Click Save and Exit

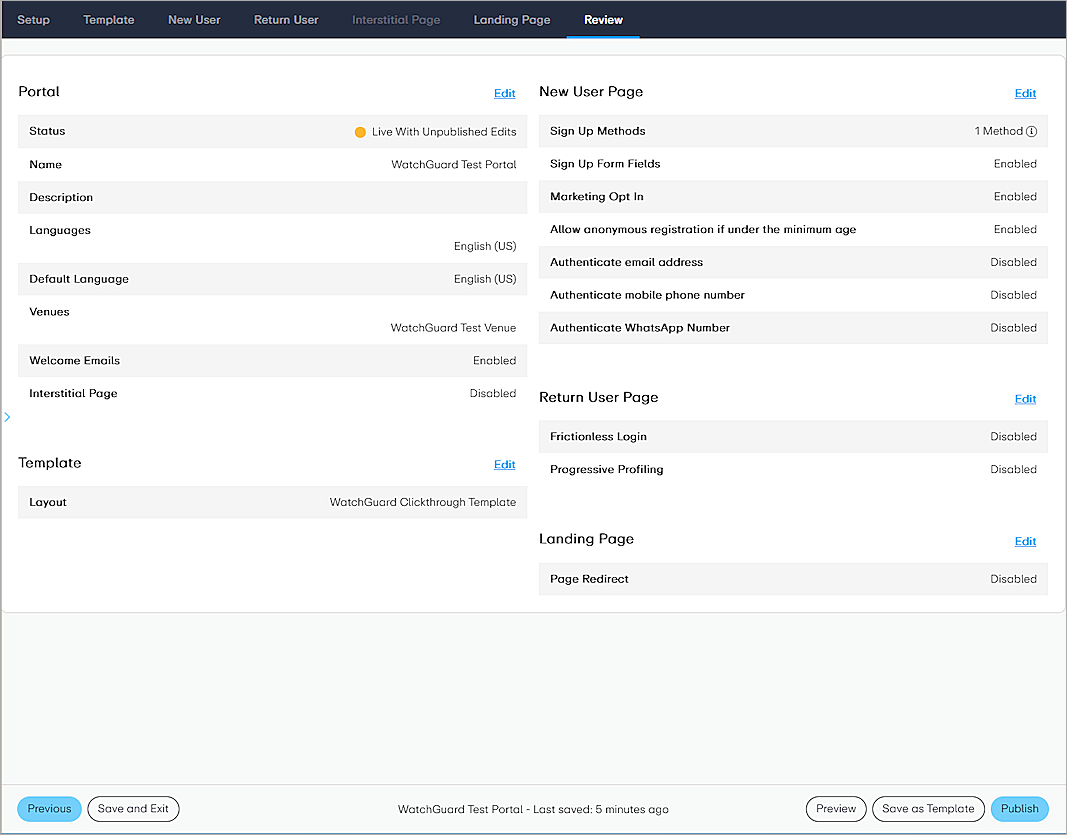(x=133, y=809)
